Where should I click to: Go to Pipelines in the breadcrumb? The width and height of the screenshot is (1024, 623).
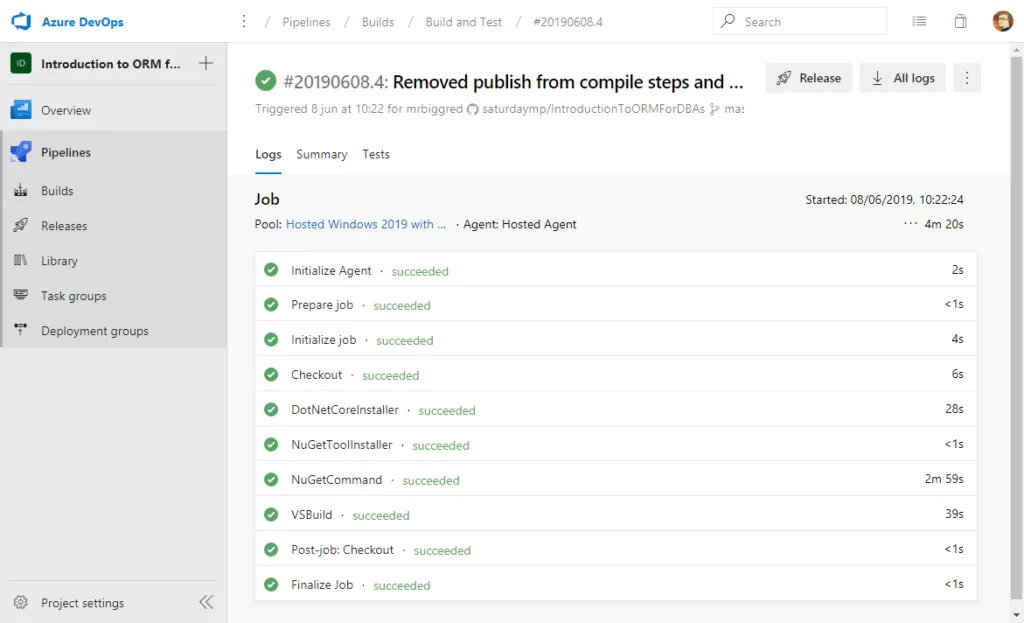[x=306, y=22]
